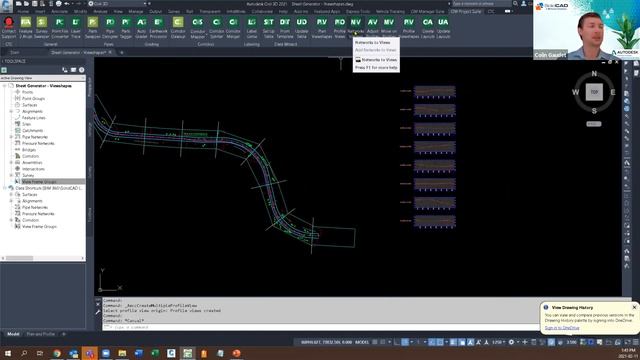Viewport: 640px width, 360px height.
Task: Click the Start drawing tab
Action: (15, 53)
